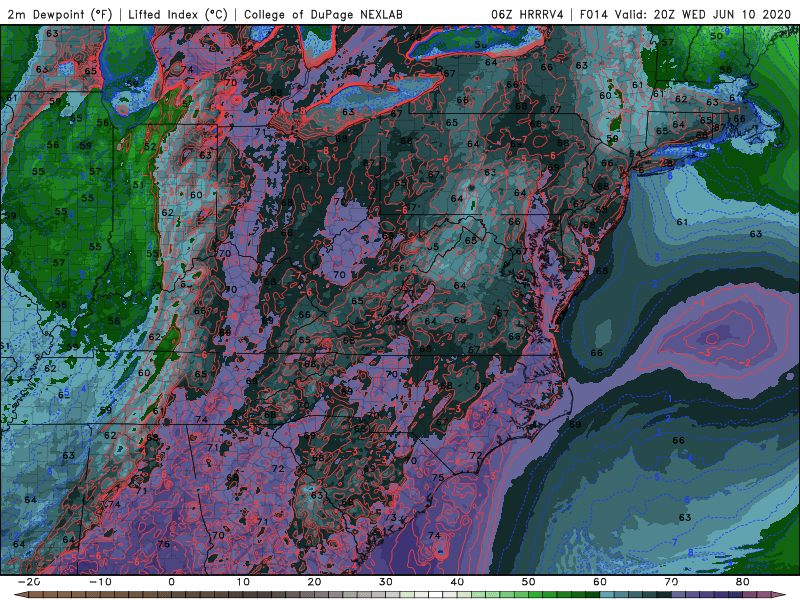Viewport: 800px width, 600px height.
Task: Click the '60' color scale label
Action: (600, 582)
